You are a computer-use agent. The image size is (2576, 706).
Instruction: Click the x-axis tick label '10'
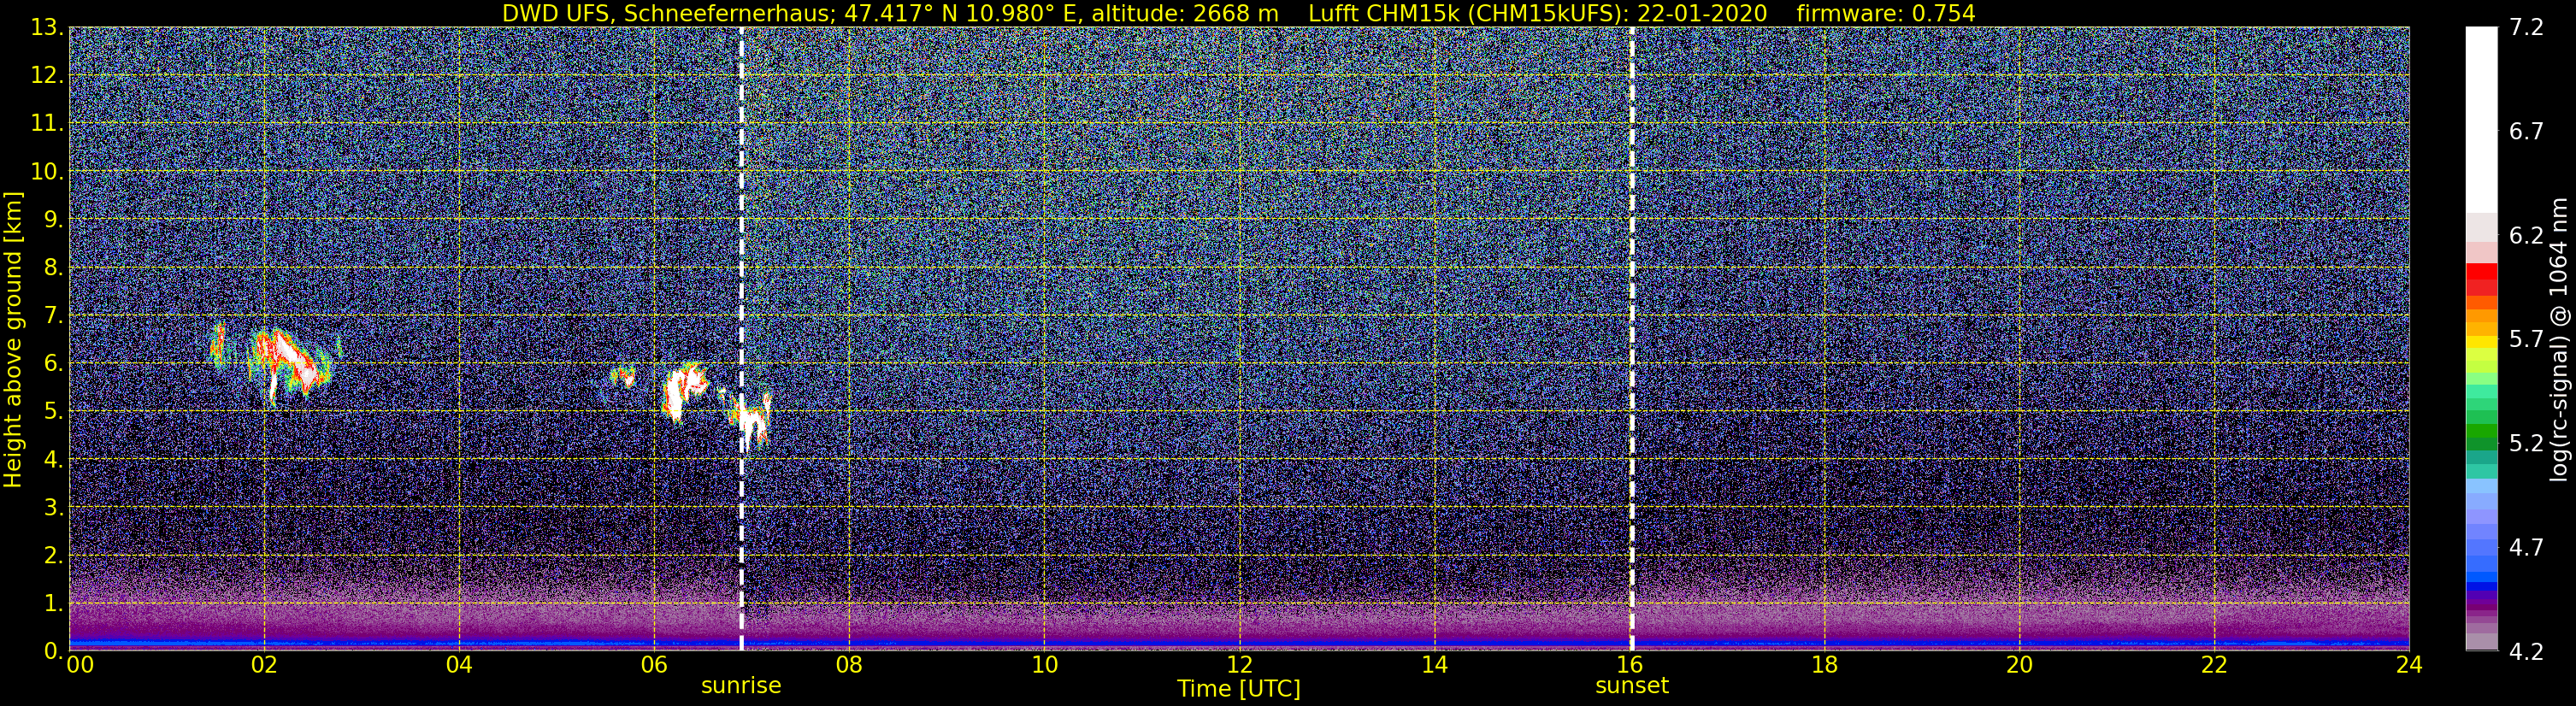(1044, 665)
